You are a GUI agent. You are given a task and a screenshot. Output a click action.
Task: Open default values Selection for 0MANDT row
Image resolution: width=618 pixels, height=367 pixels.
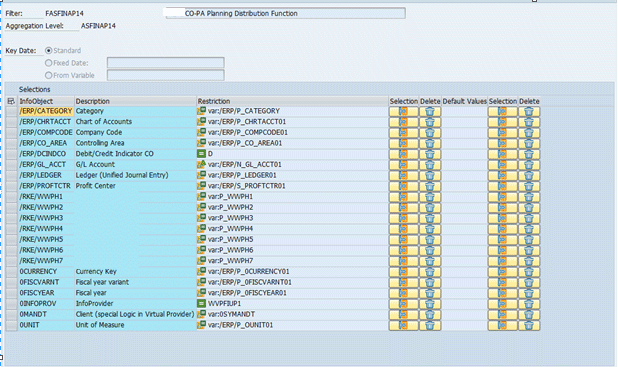click(x=503, y=314)
